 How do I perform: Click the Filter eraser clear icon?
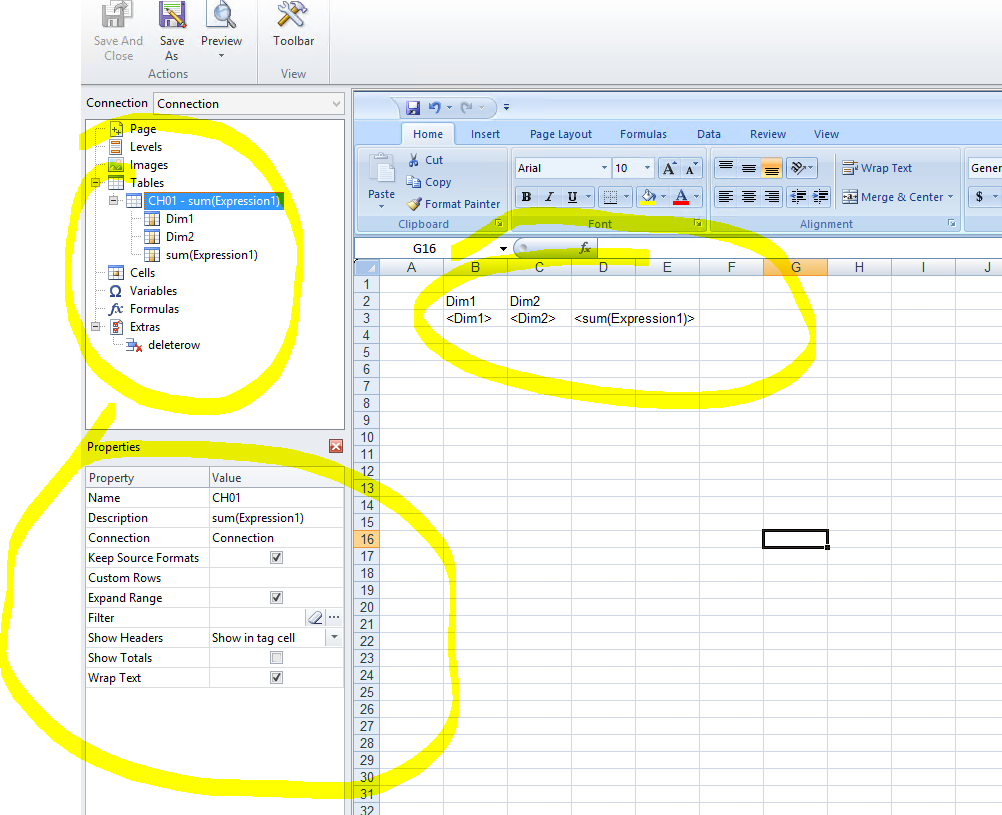(315, 618)
